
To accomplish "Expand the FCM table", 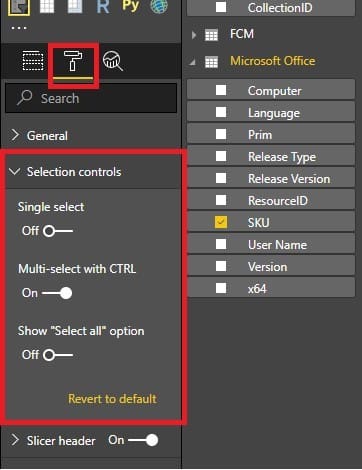I will 194,35.
